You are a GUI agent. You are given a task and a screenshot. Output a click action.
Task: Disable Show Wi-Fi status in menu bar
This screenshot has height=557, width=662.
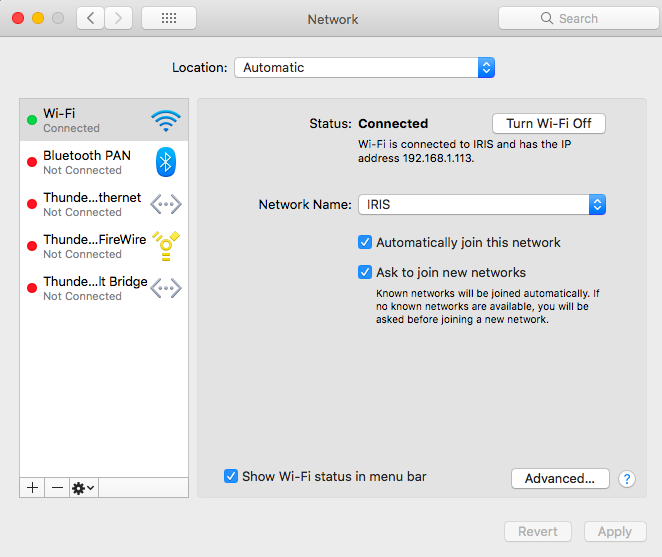click(231, 476)
